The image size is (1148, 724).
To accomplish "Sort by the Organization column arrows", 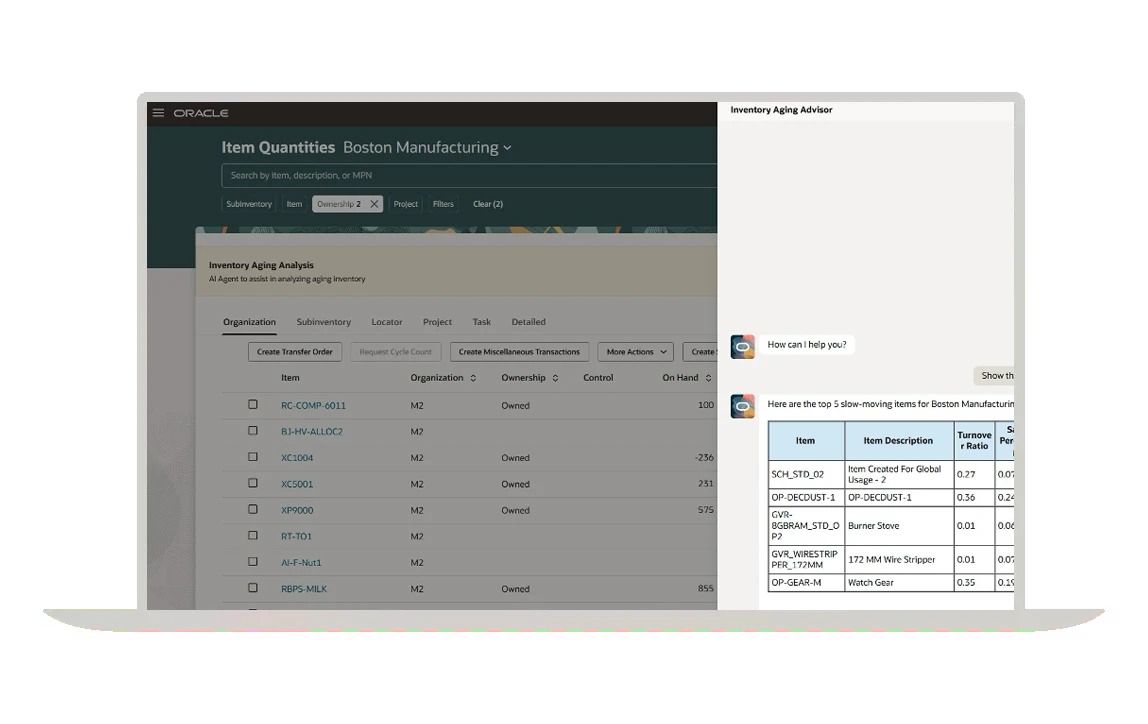I will (x=473, y=379).
